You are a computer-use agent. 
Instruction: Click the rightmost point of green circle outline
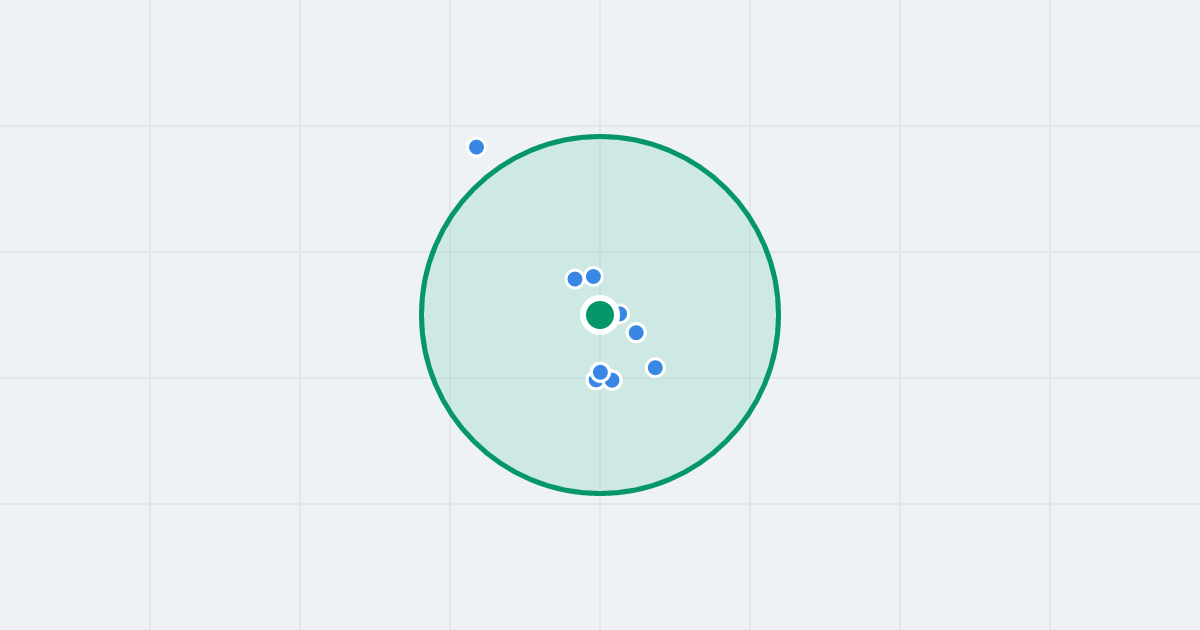point(779,315)
